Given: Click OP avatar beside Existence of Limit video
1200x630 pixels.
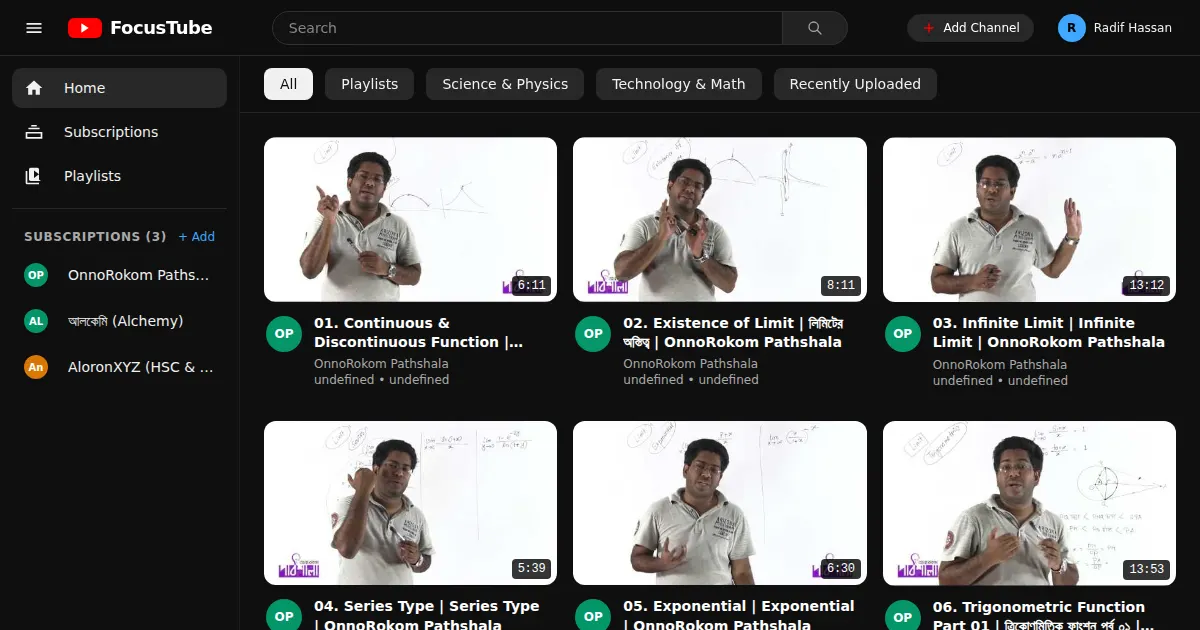Looking at the screenshot, I should pos(593,334).
